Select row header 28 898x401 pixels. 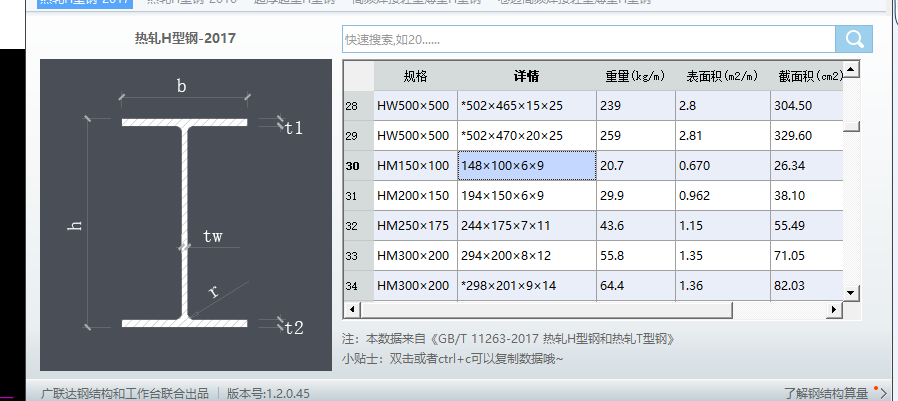[x=359, y=106]
